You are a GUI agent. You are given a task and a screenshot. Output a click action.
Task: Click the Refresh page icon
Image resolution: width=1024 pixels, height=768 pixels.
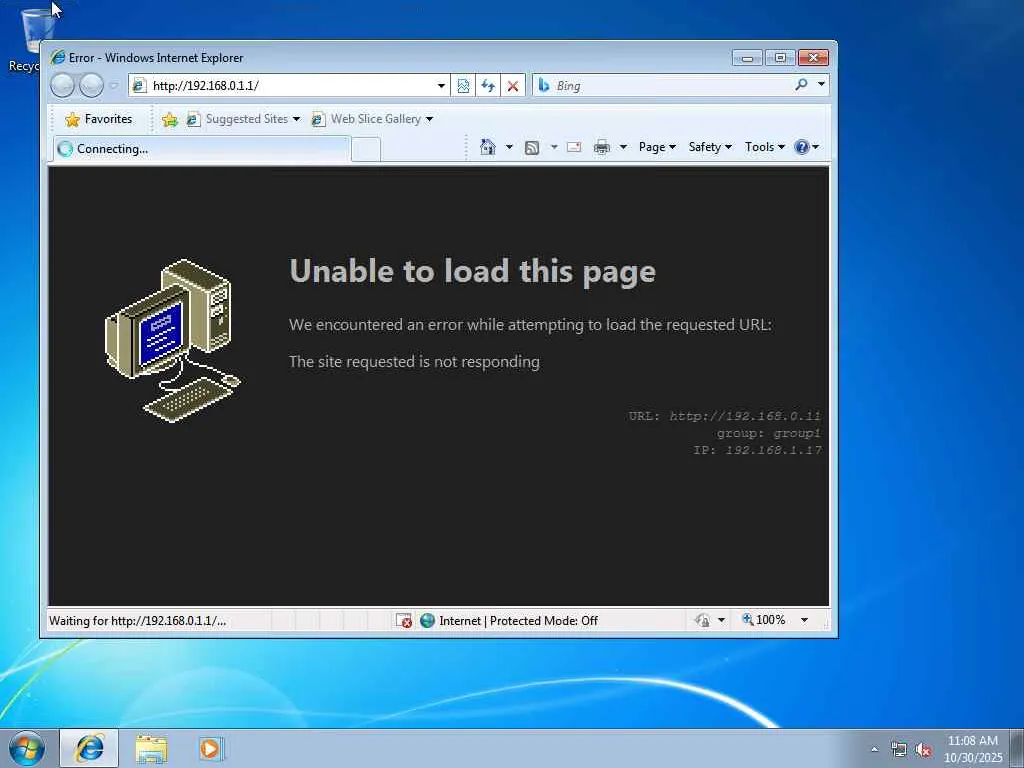pyautogui.click(x=488, y=86)
